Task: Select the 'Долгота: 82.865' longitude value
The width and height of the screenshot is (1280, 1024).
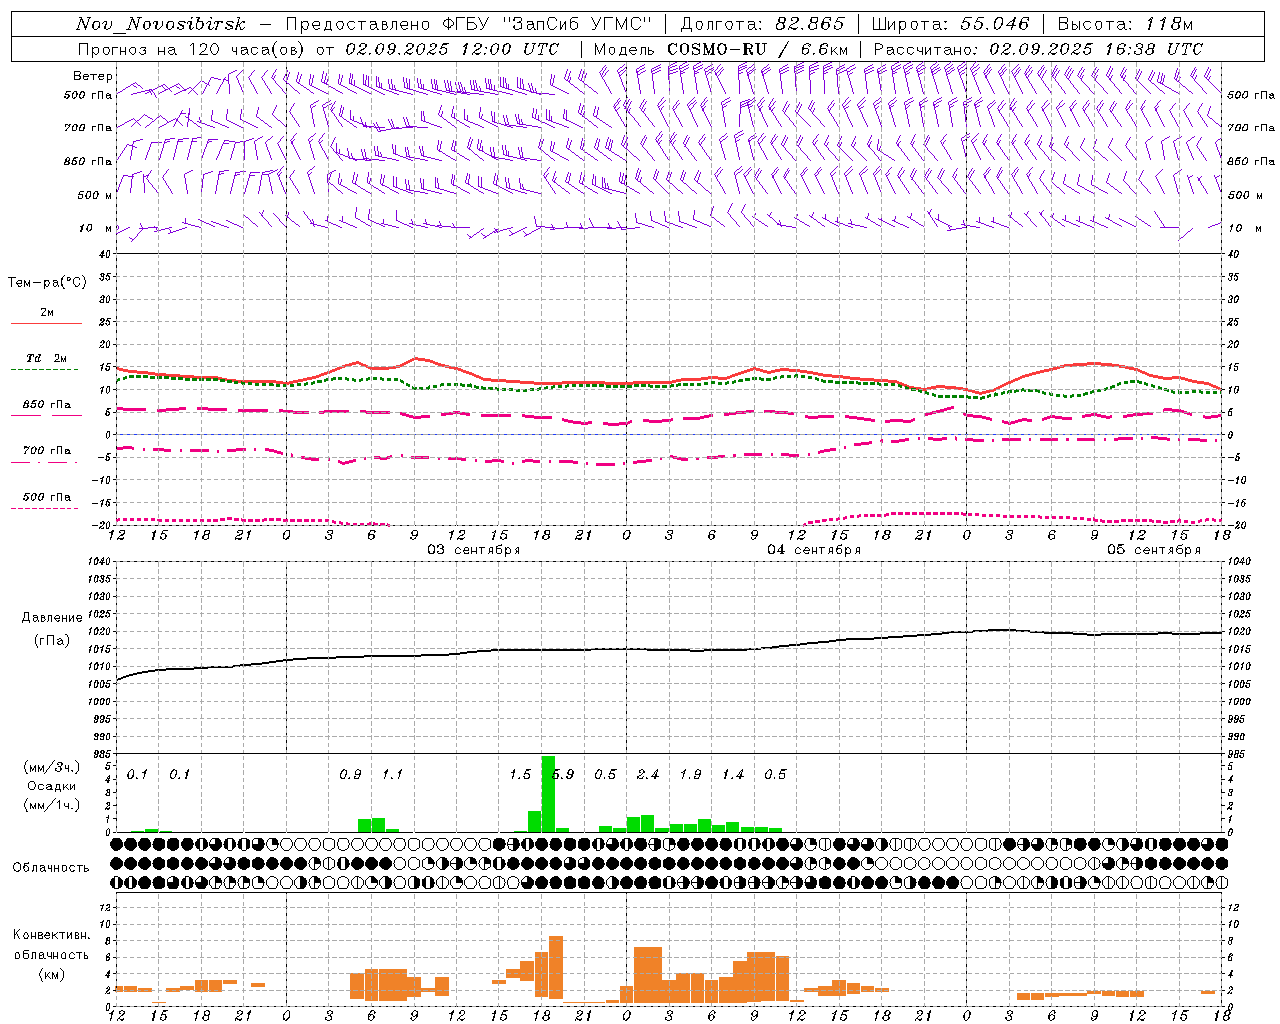Action: click(x=763, y=25)
